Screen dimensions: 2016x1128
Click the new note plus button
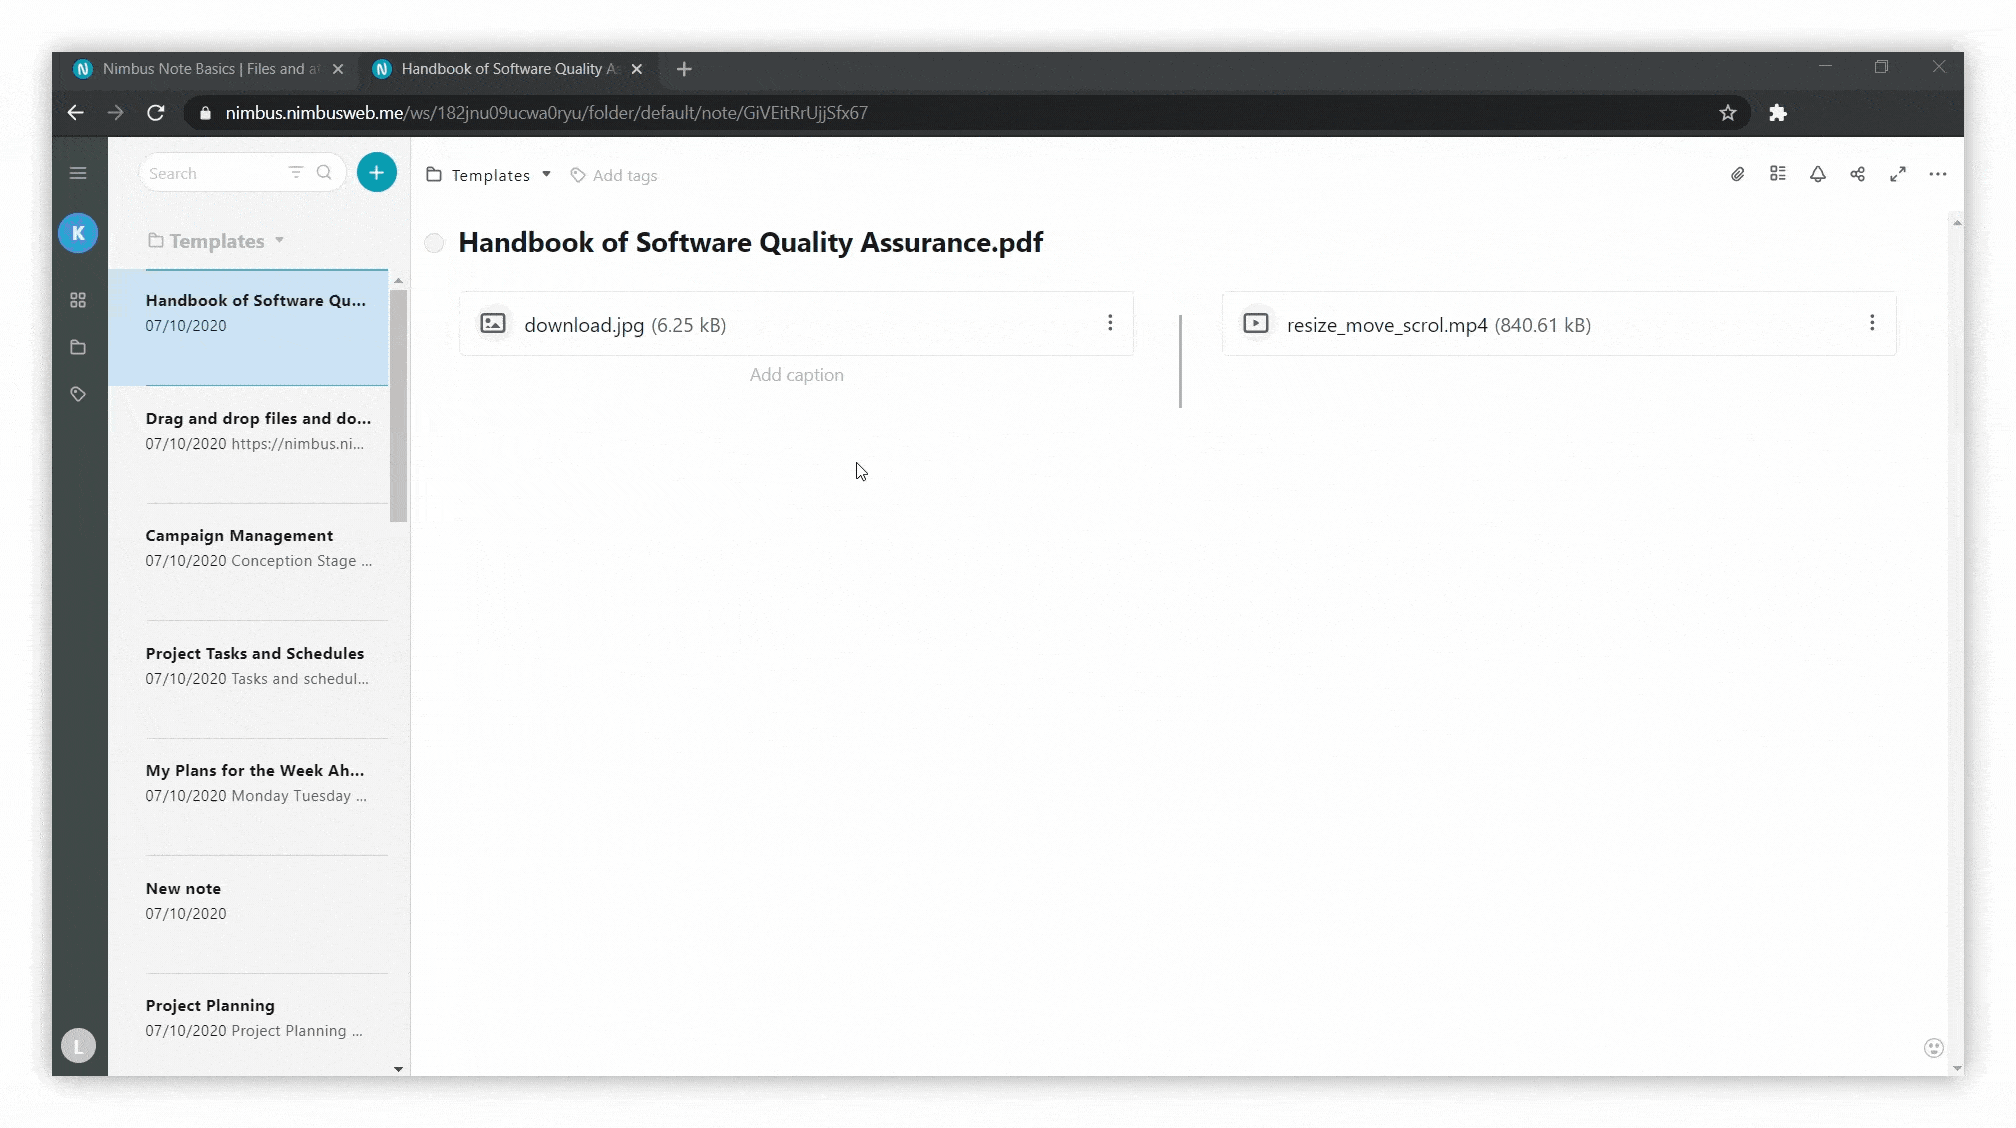(374, 172)
